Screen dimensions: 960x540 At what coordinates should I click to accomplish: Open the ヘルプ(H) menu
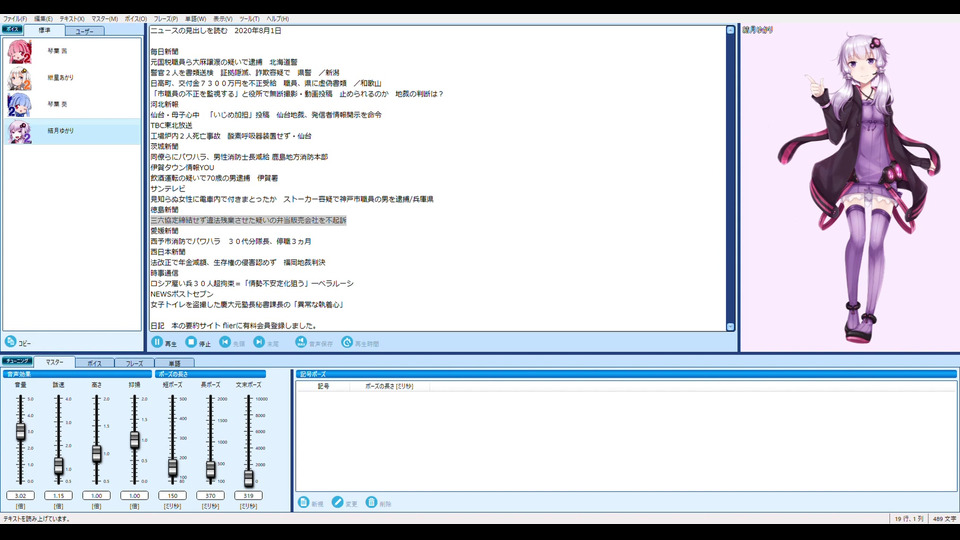point(277,19)
